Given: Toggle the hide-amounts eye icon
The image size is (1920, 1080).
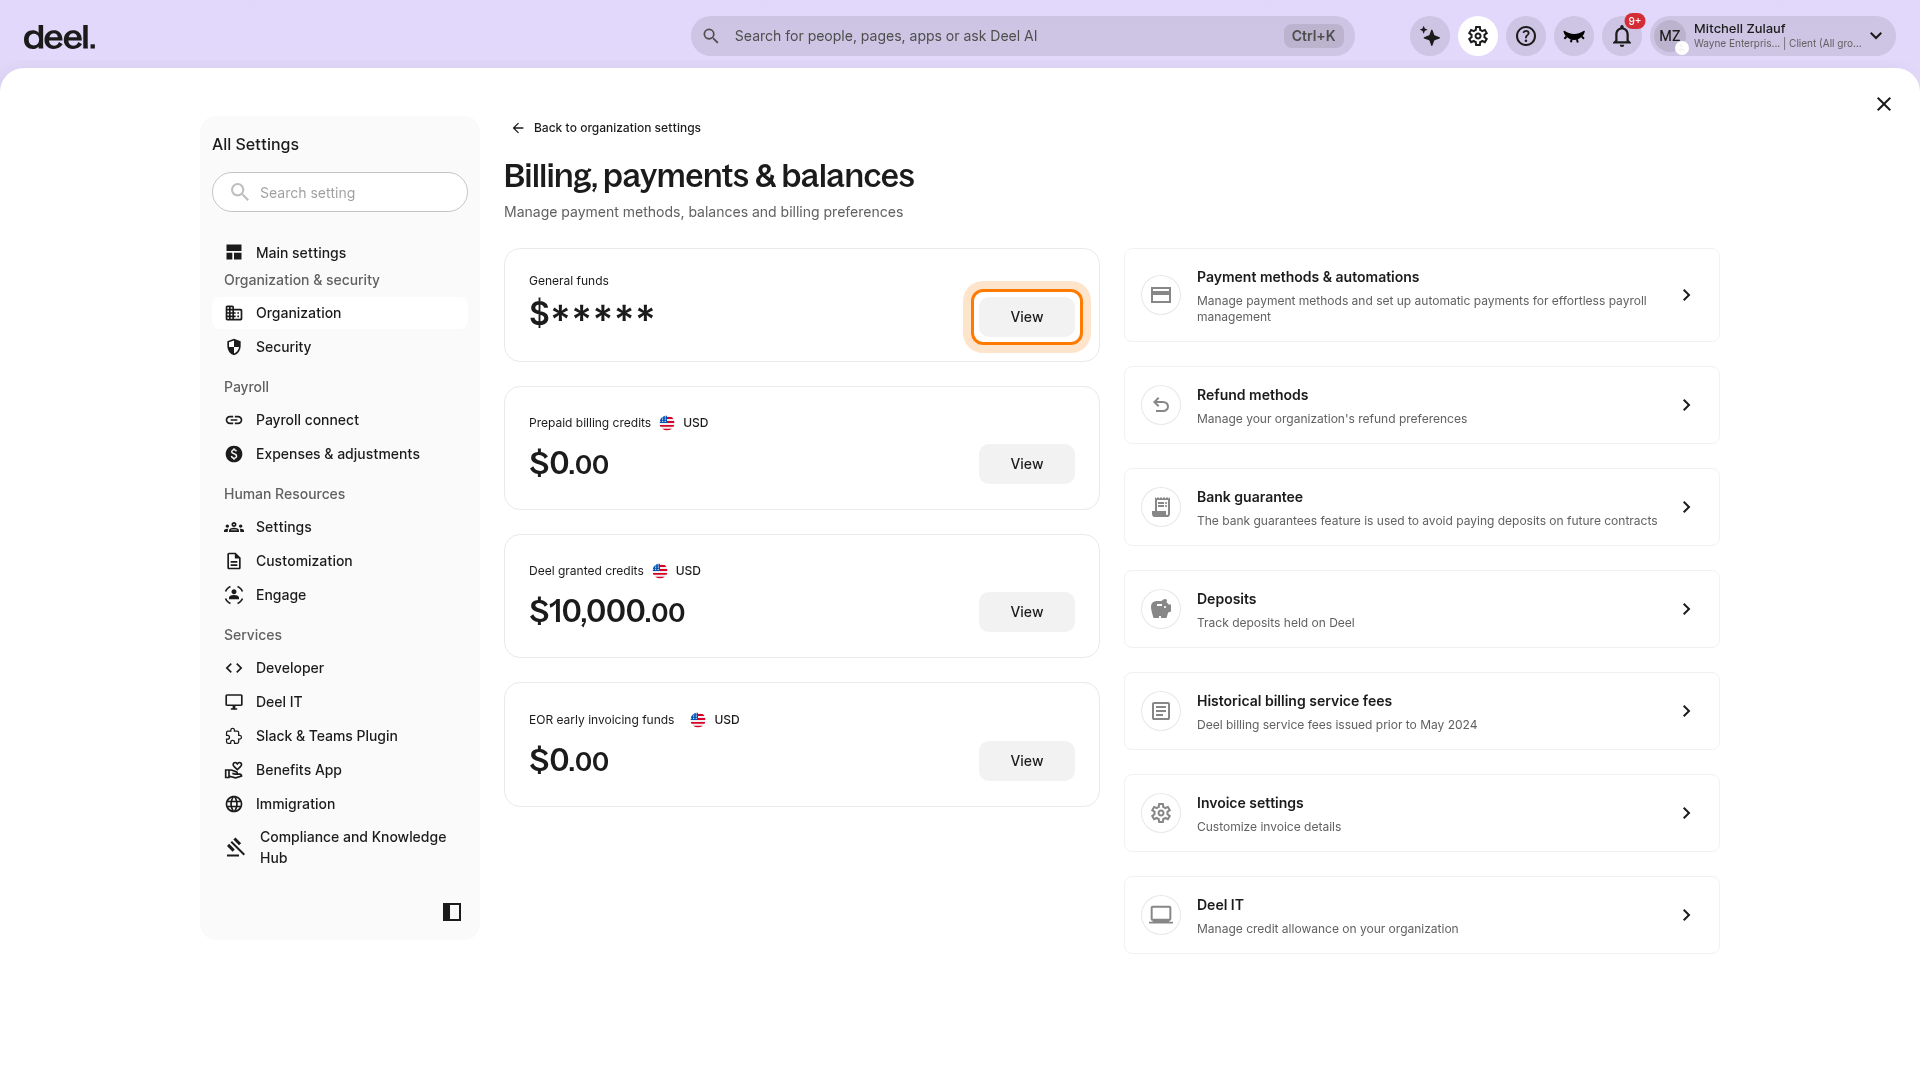Looking at the screenshot, I should pos(1574,36).
